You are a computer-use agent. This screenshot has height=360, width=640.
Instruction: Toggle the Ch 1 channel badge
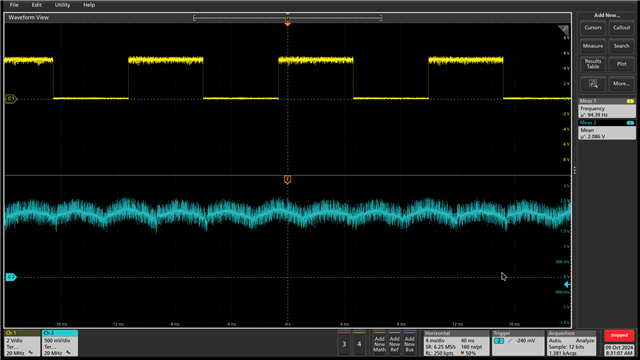tap(22, 343)
